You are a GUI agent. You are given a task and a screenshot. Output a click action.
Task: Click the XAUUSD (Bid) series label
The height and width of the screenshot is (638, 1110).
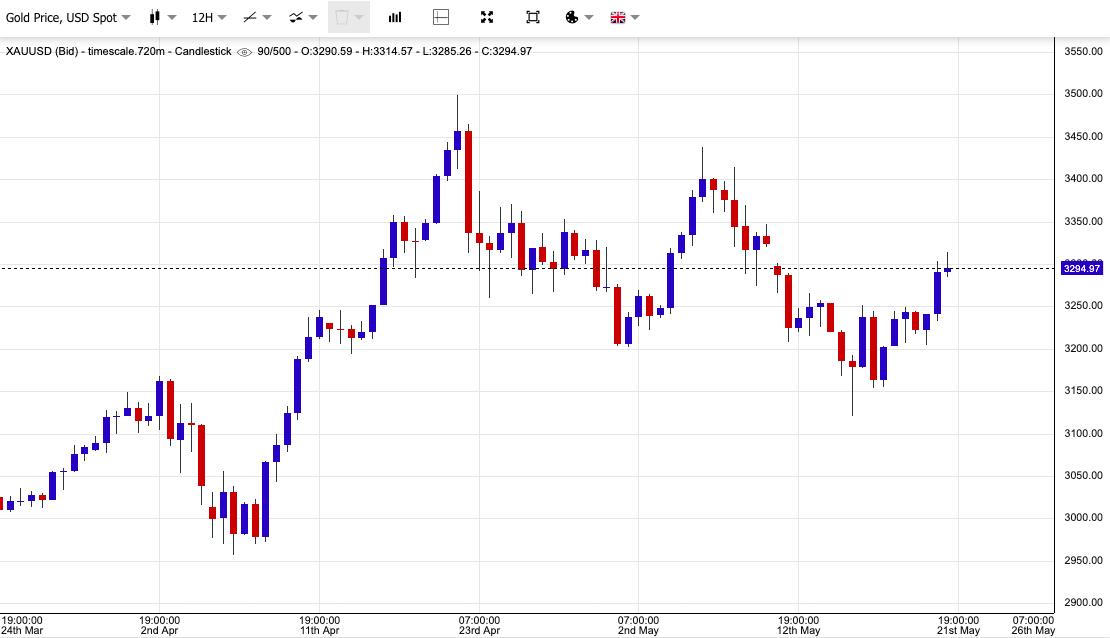[42, 51]
